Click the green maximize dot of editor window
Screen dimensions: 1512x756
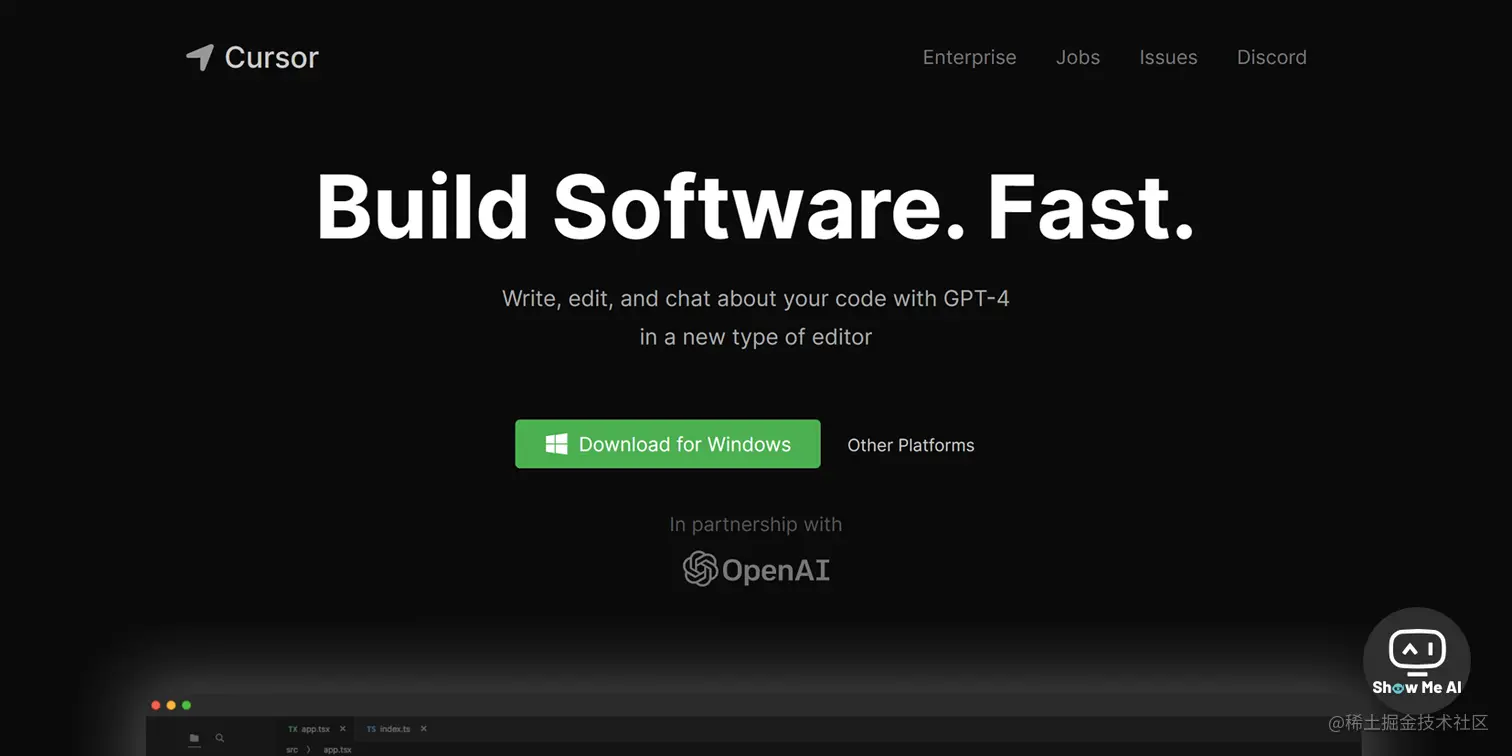click(x=186, y=705)
